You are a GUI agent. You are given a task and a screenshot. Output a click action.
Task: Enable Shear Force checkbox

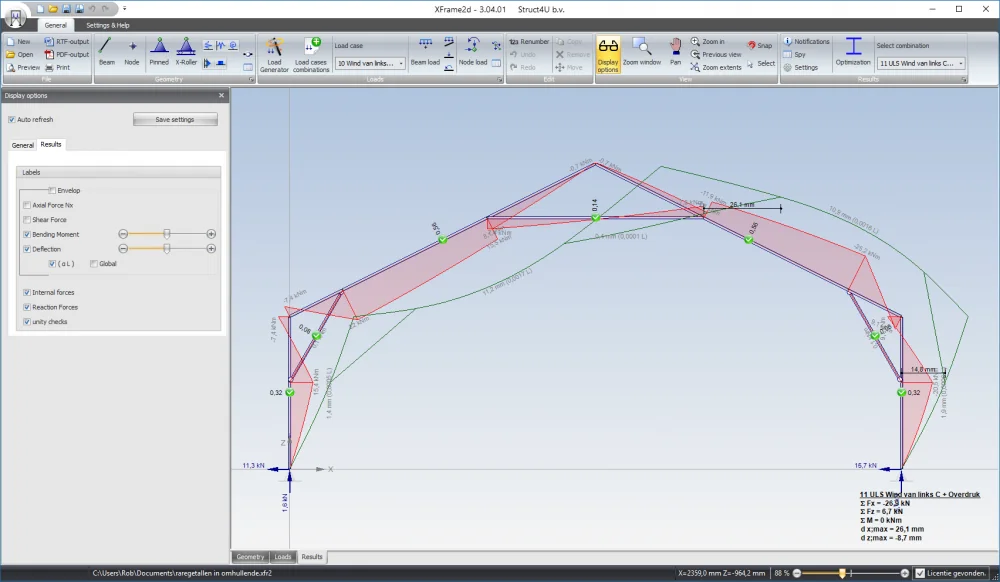click(x=27, y=219)
